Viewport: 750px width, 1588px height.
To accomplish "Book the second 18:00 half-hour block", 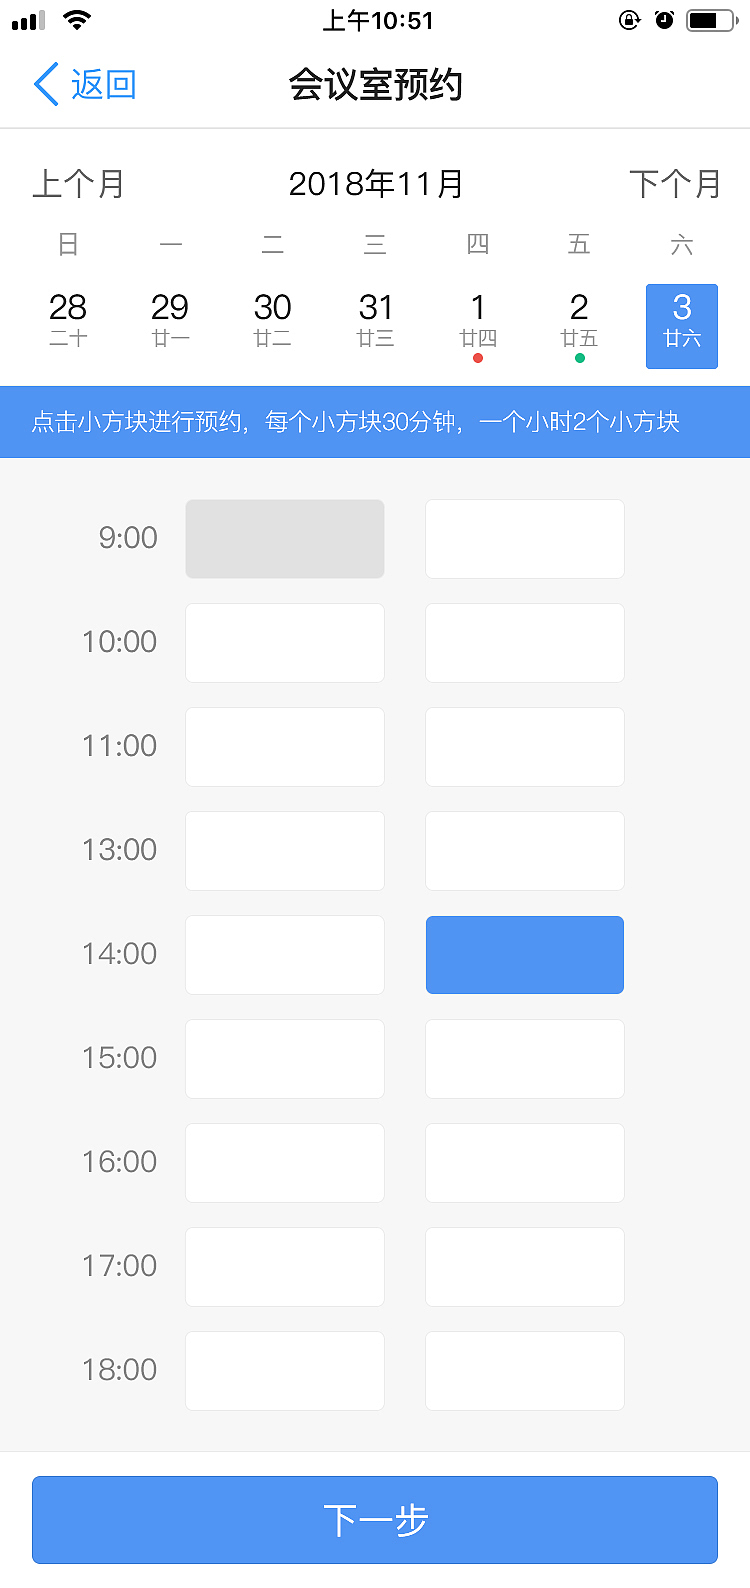I will [x=525, y=1371].
